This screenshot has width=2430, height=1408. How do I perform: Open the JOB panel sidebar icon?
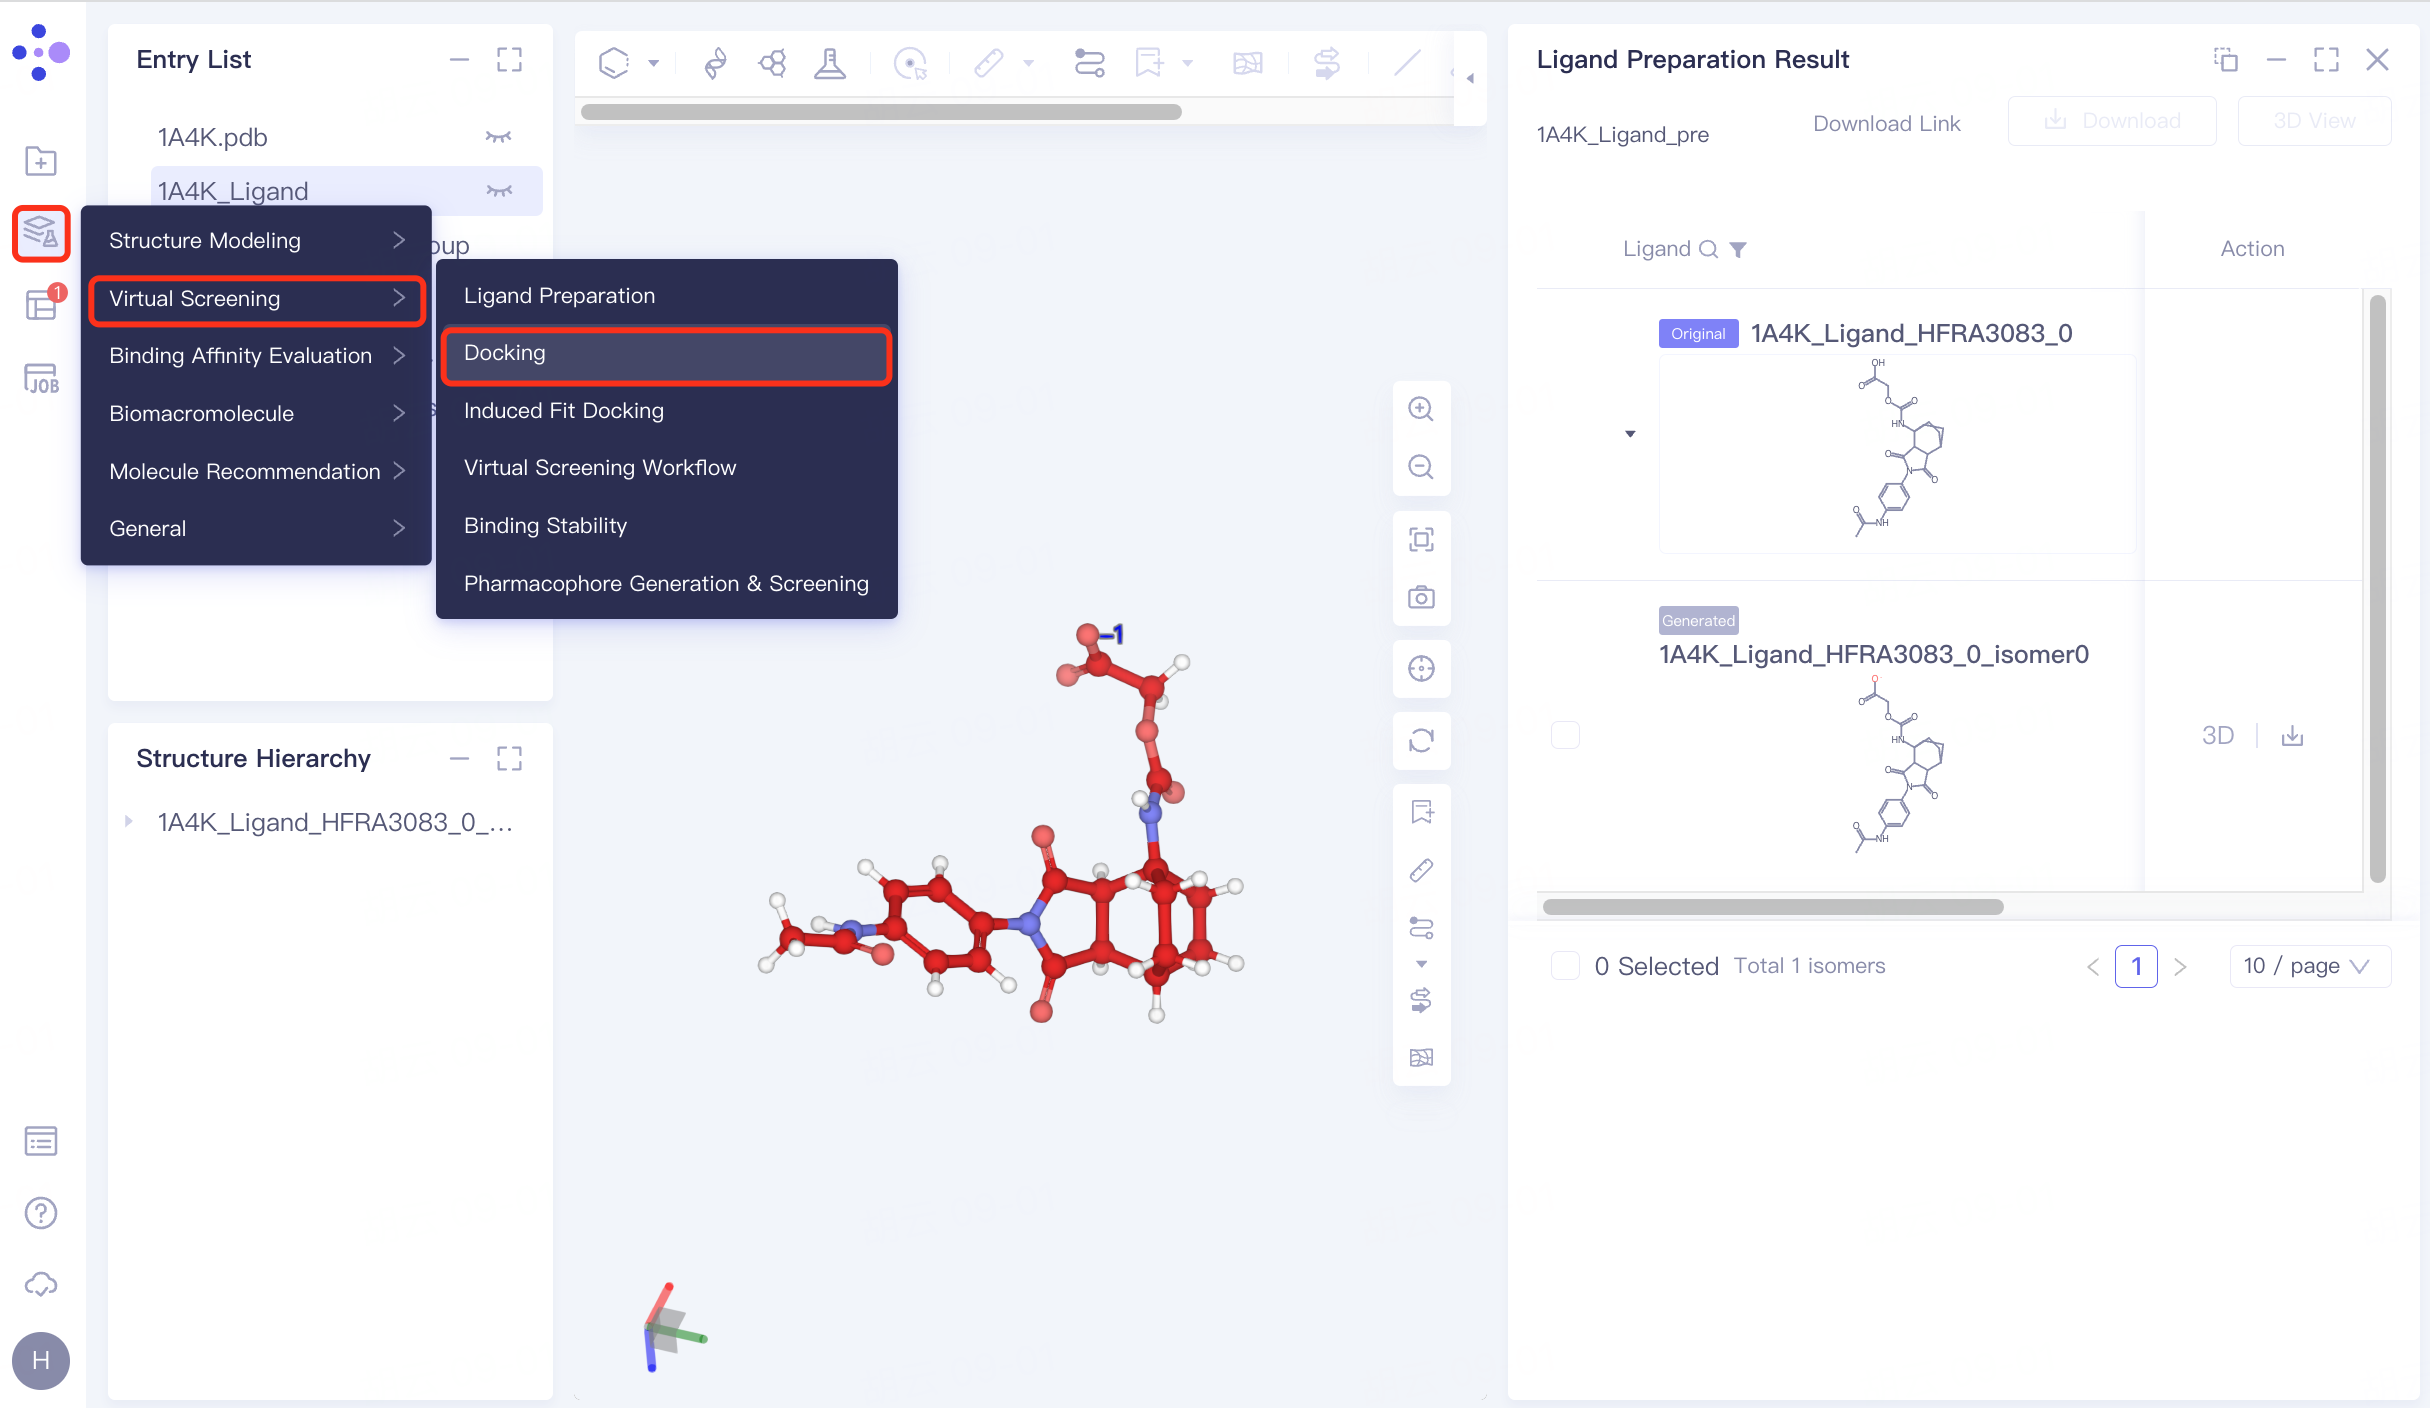click(41, 379)
